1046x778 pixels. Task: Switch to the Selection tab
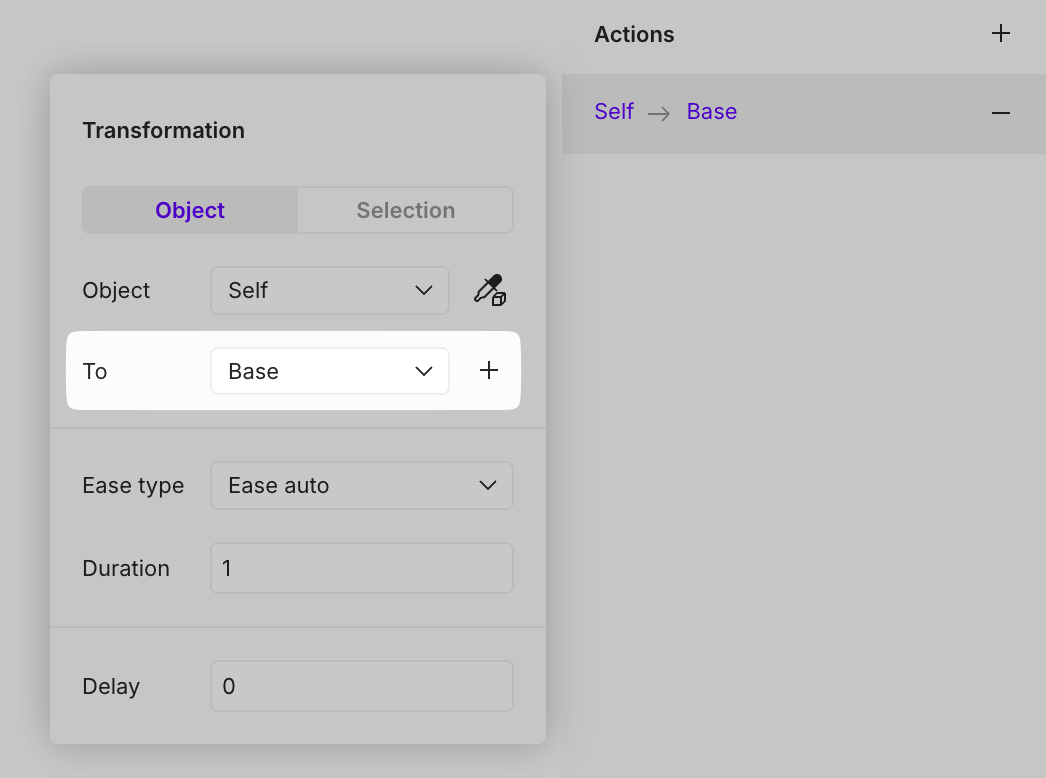[405, 210]
